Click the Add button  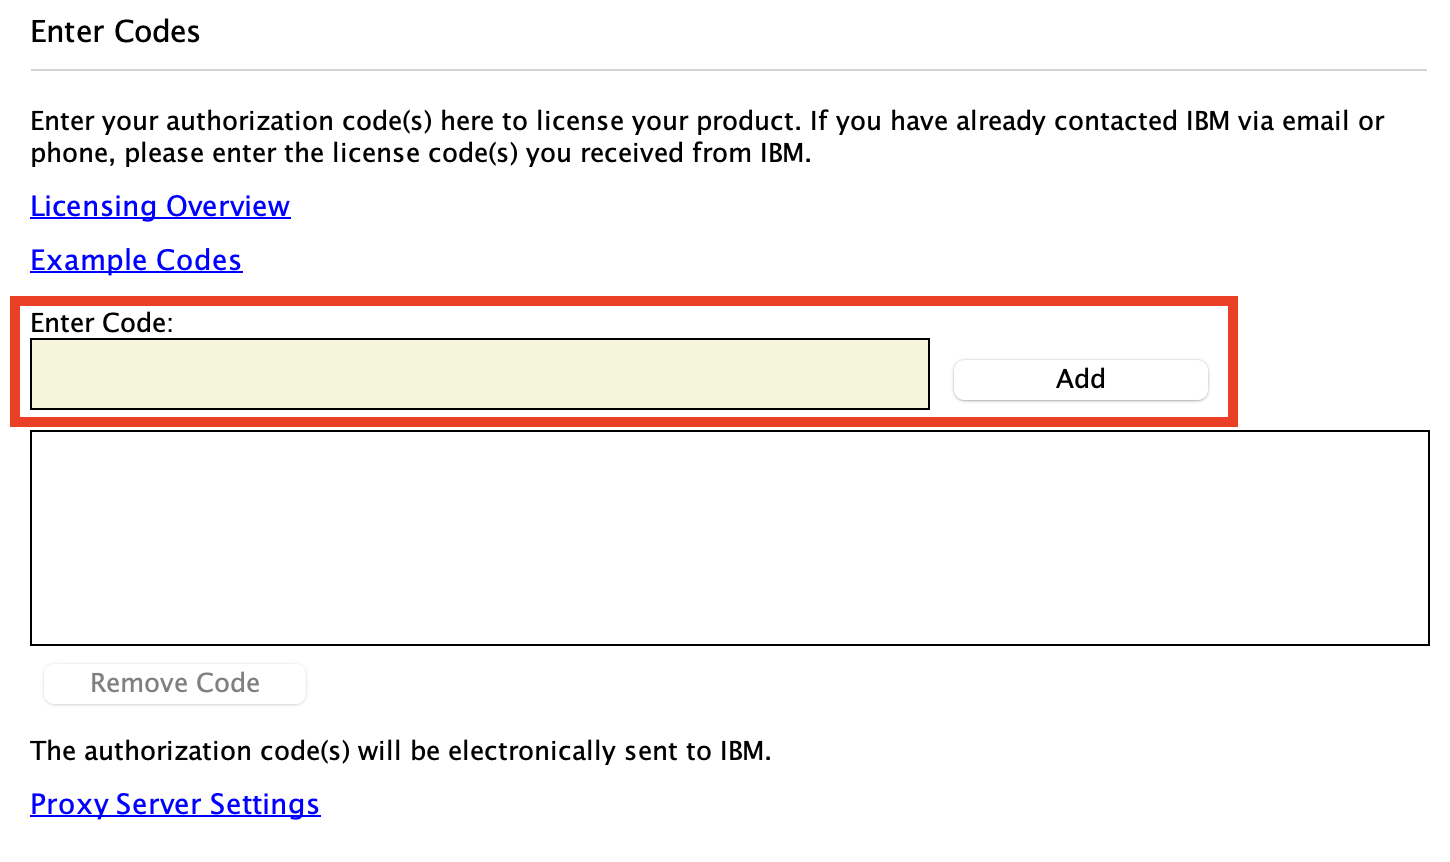tap(1080, 379)
